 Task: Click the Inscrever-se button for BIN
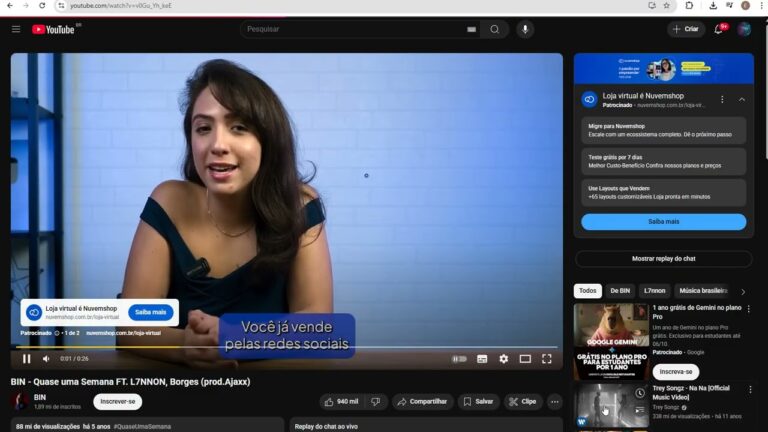tap(117, 401)
